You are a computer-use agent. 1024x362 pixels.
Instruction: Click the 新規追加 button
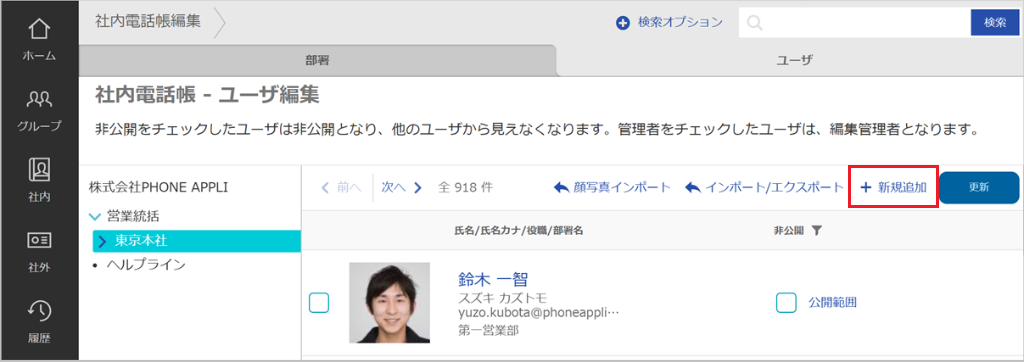pos(893,188)
